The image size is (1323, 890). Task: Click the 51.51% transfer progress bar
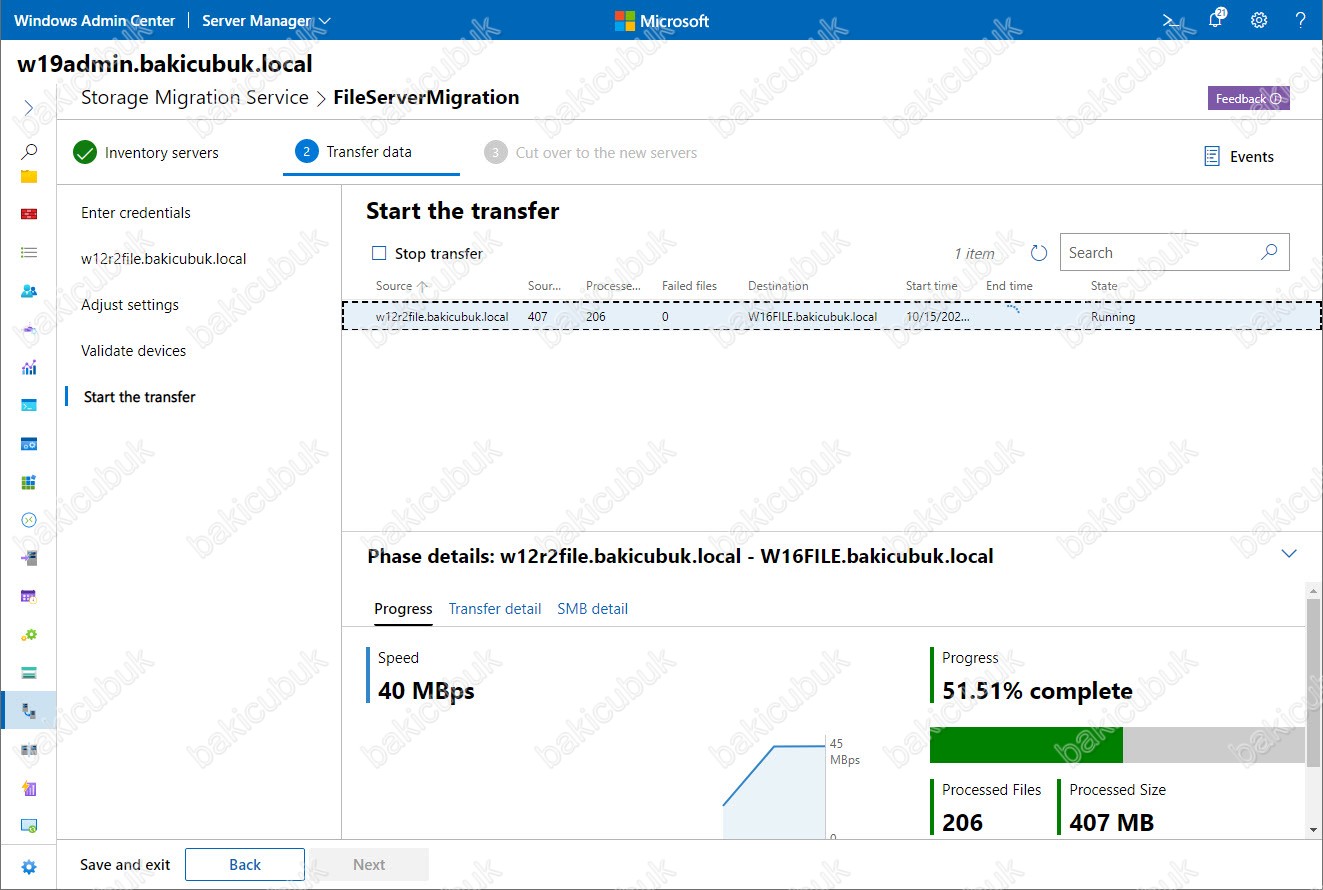point(1117,745)
